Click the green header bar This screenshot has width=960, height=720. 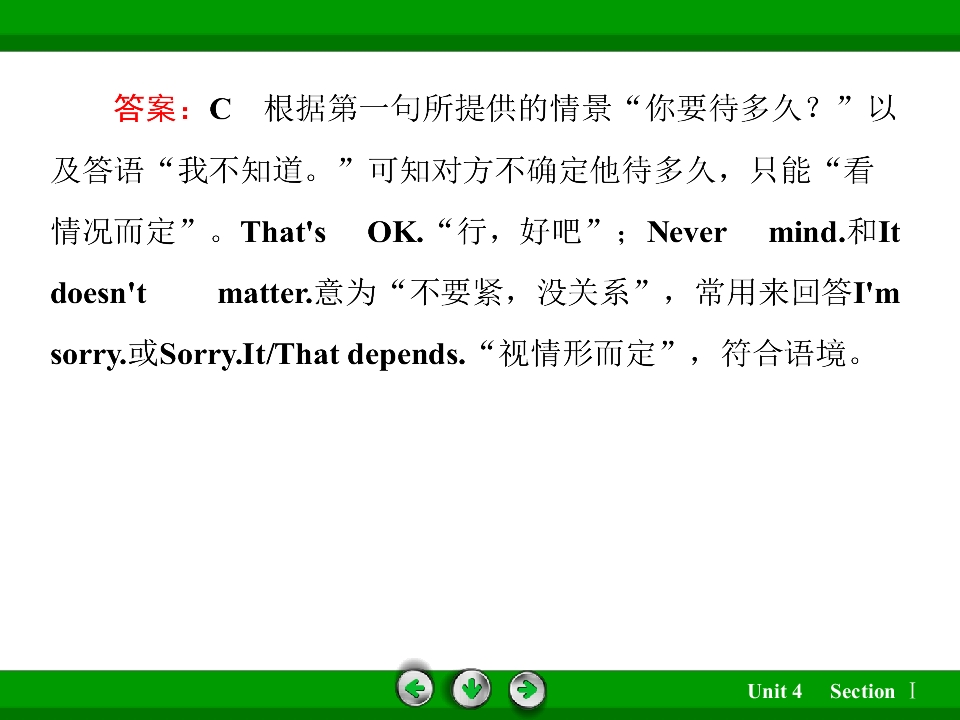[480, 25]
